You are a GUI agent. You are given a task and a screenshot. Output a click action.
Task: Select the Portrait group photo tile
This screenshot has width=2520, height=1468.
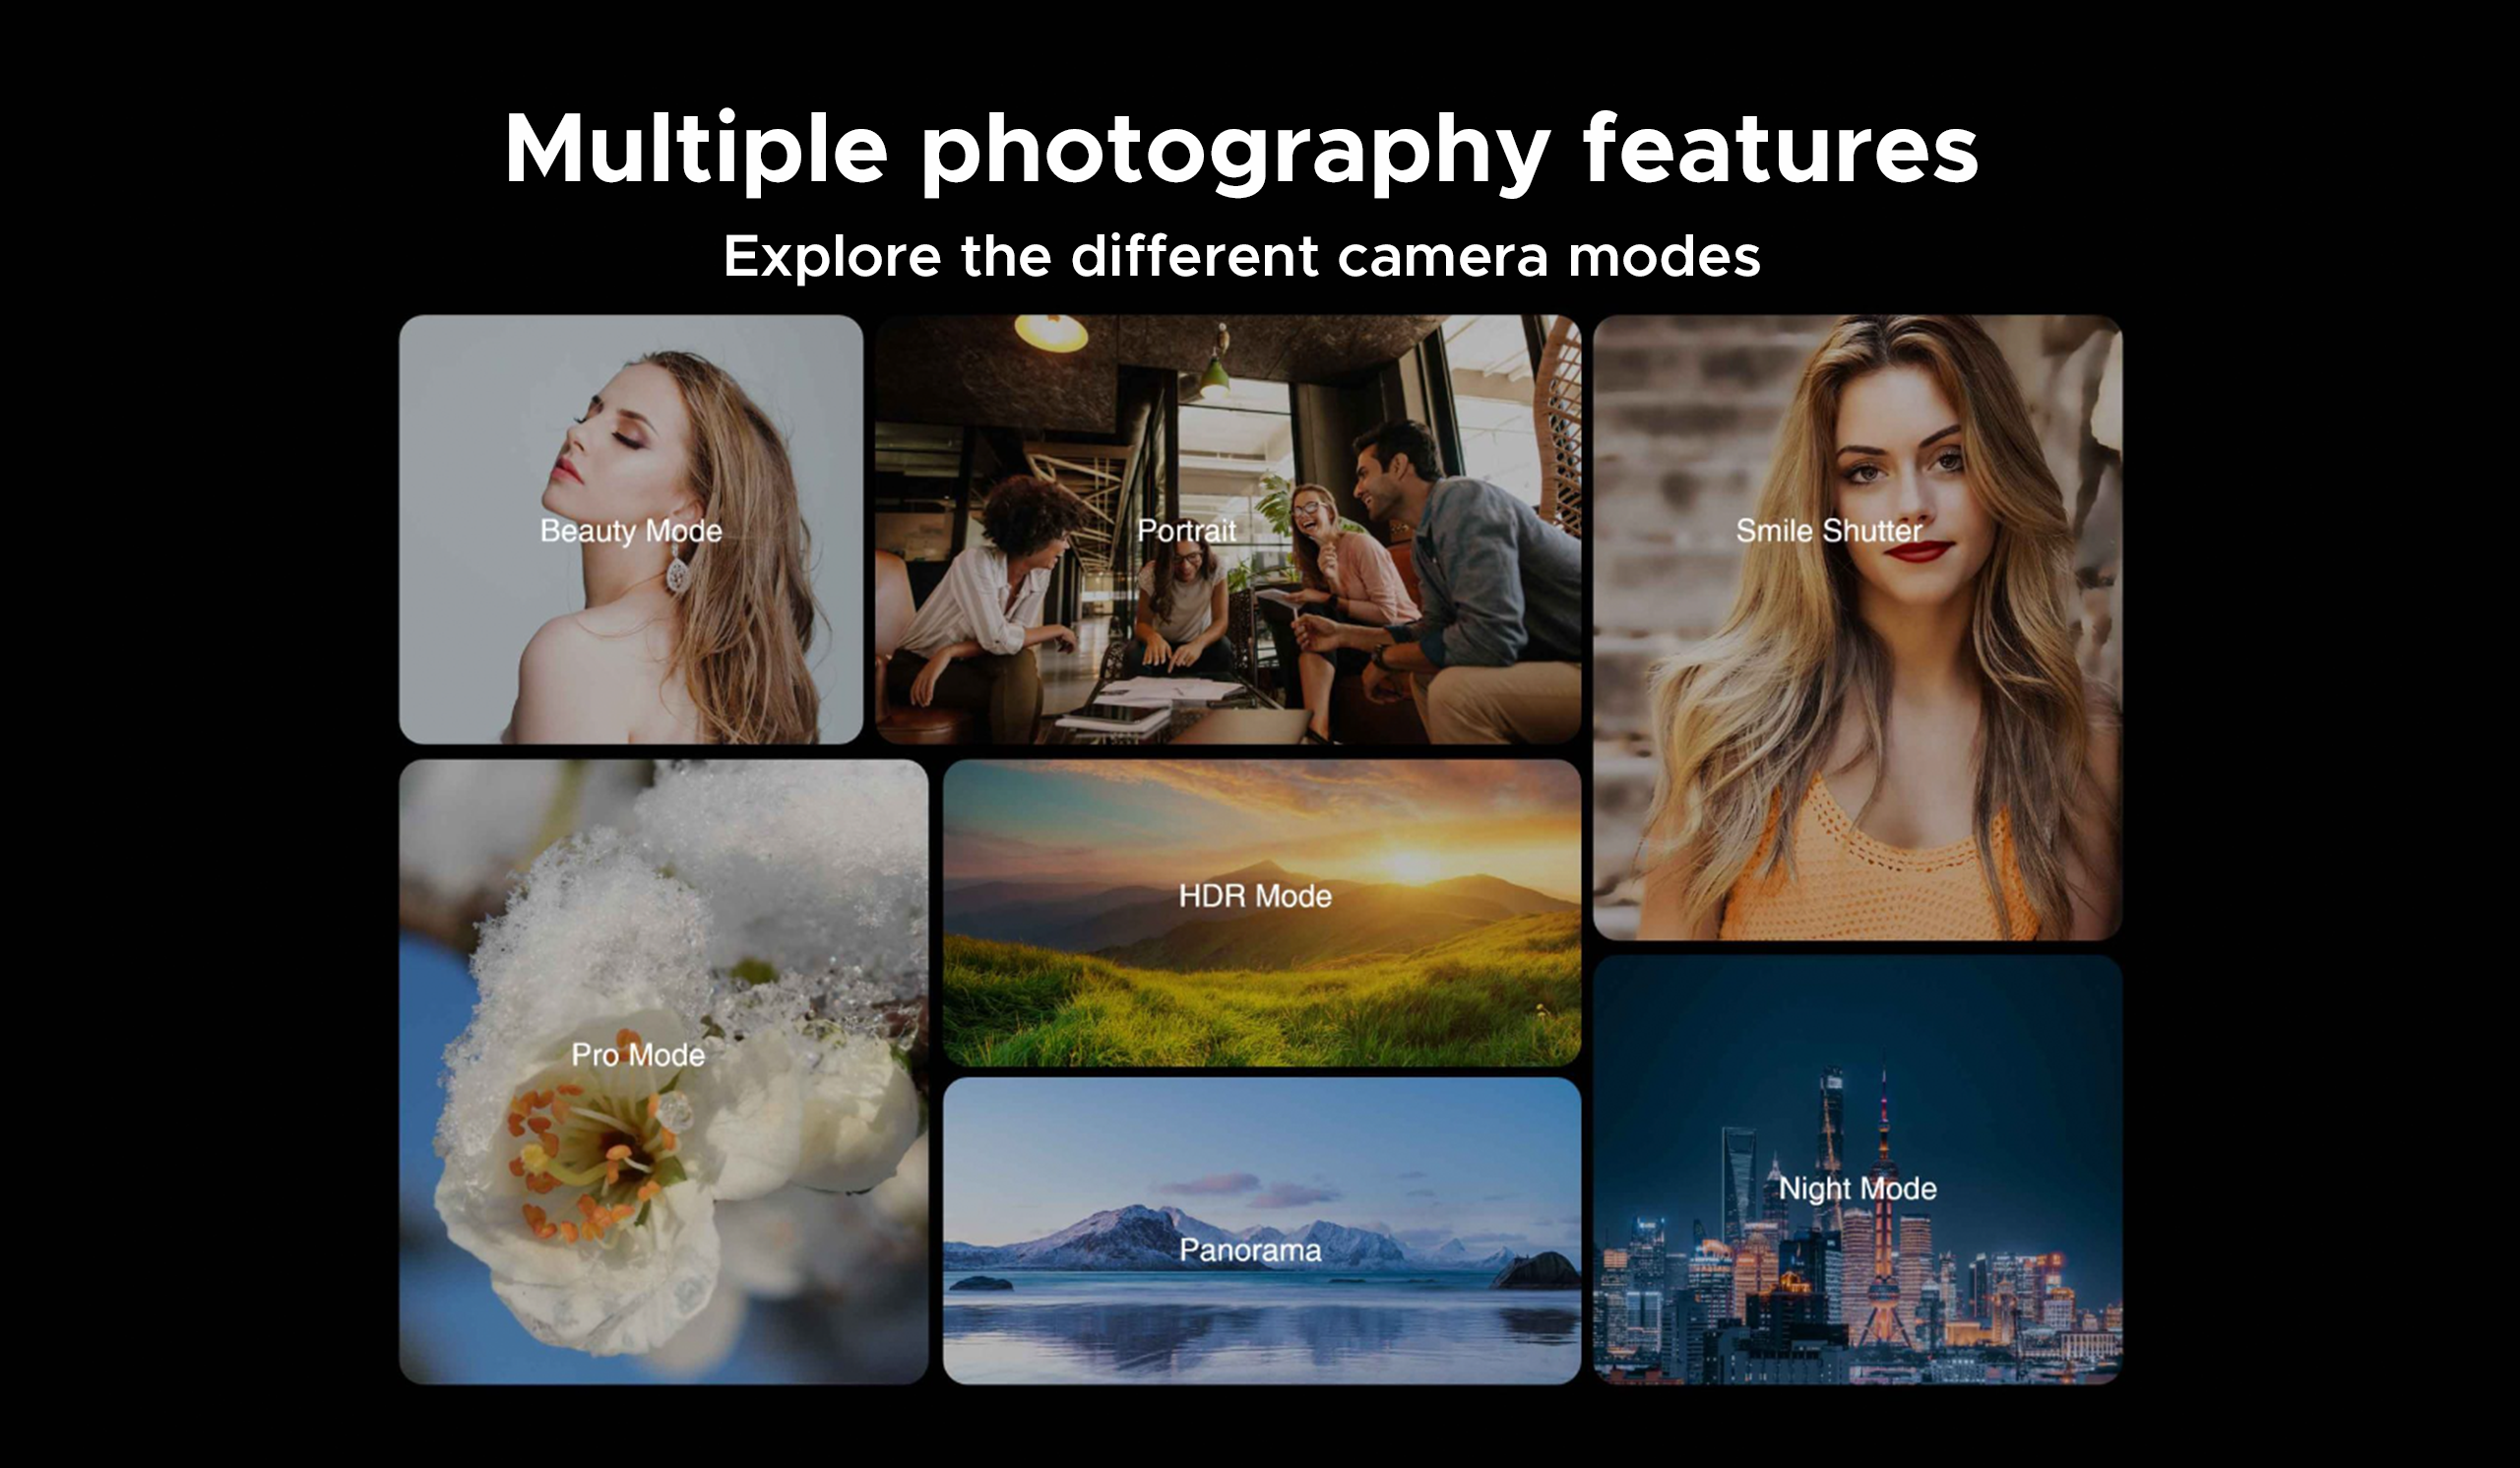1228,529
